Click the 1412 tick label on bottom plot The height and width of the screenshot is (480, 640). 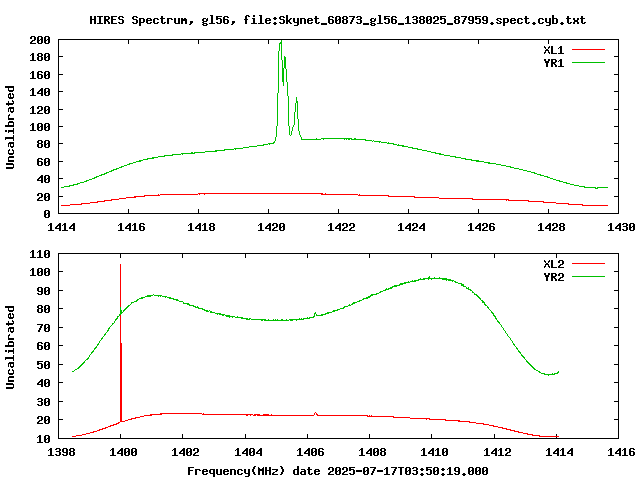(x=497, y=452)
